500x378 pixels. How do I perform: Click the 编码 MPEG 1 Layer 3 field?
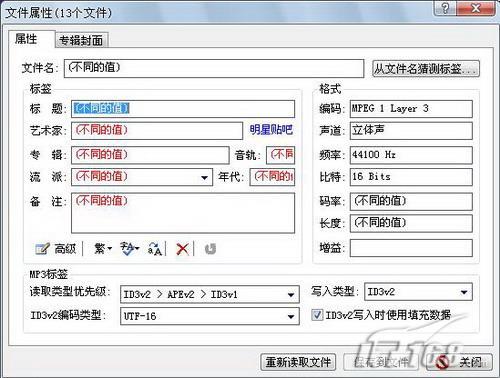[411, 109]
